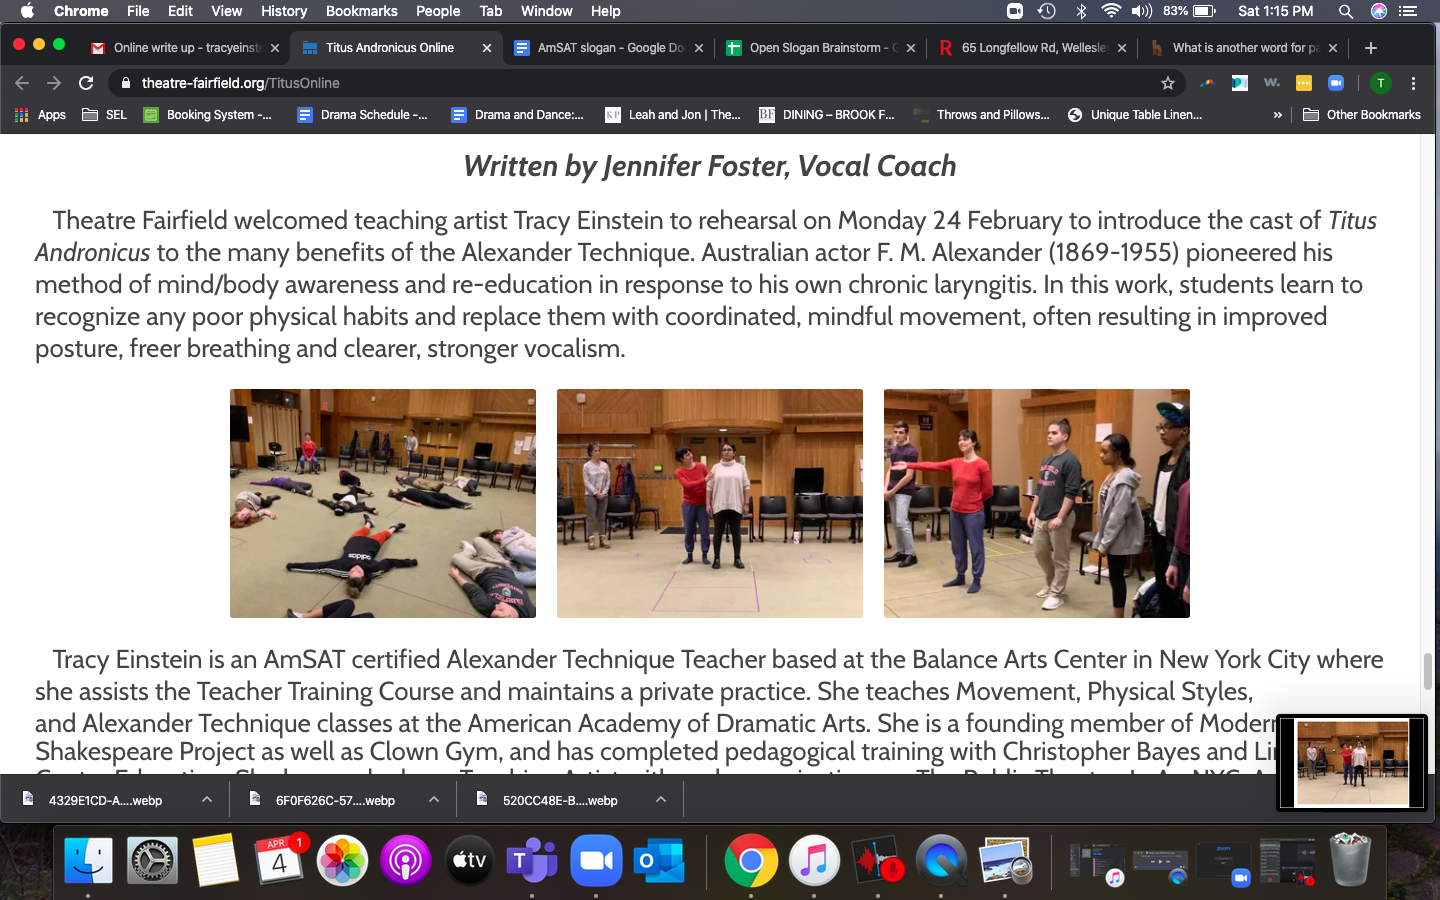The width and height of the screenshot is (1440, 900).
Task: Open the SEL bookmarks folder
Action: [x=104, y=115]
